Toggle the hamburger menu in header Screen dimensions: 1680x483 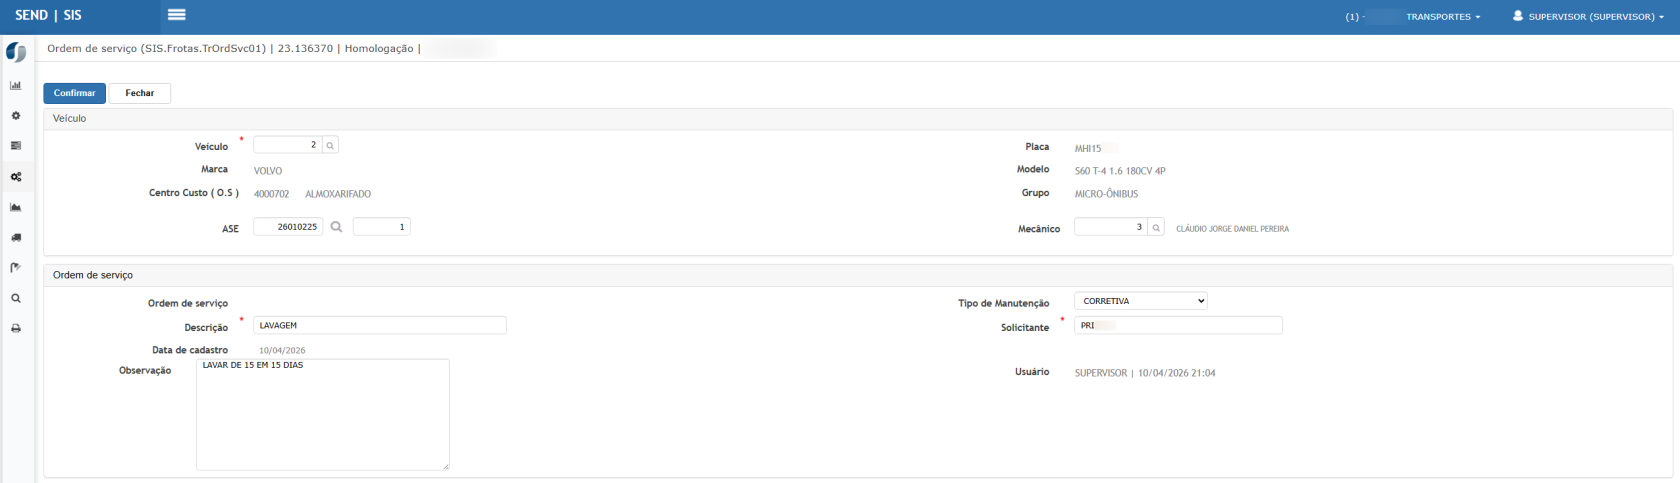click(177, 15)
